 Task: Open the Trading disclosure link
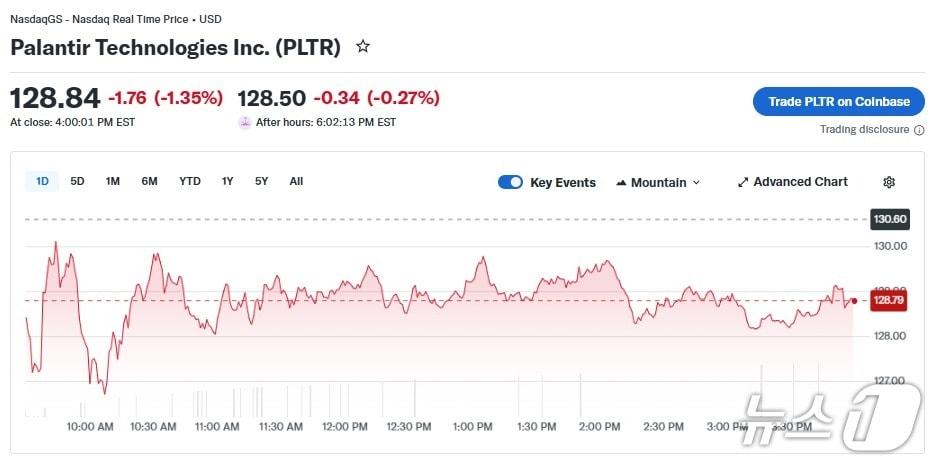[864, 130]
